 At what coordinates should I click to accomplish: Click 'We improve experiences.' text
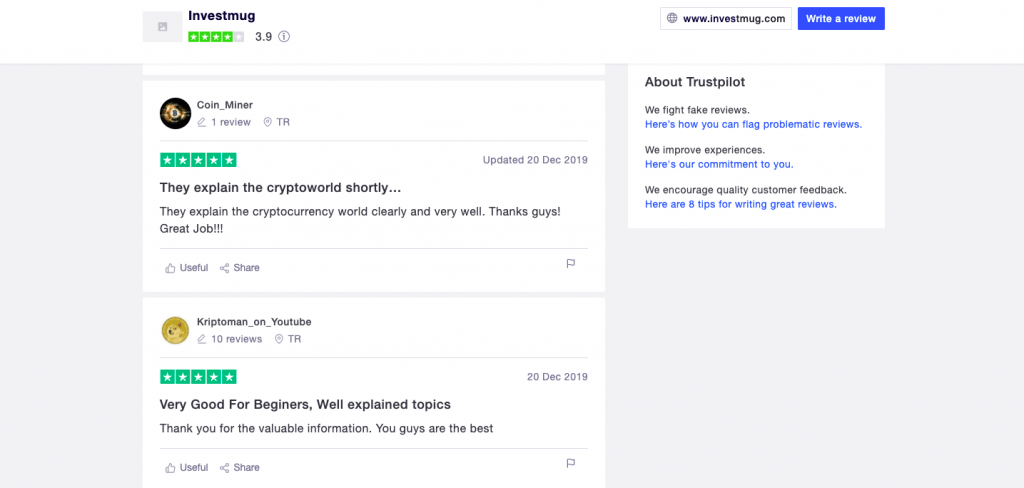[x=705, y=150]
